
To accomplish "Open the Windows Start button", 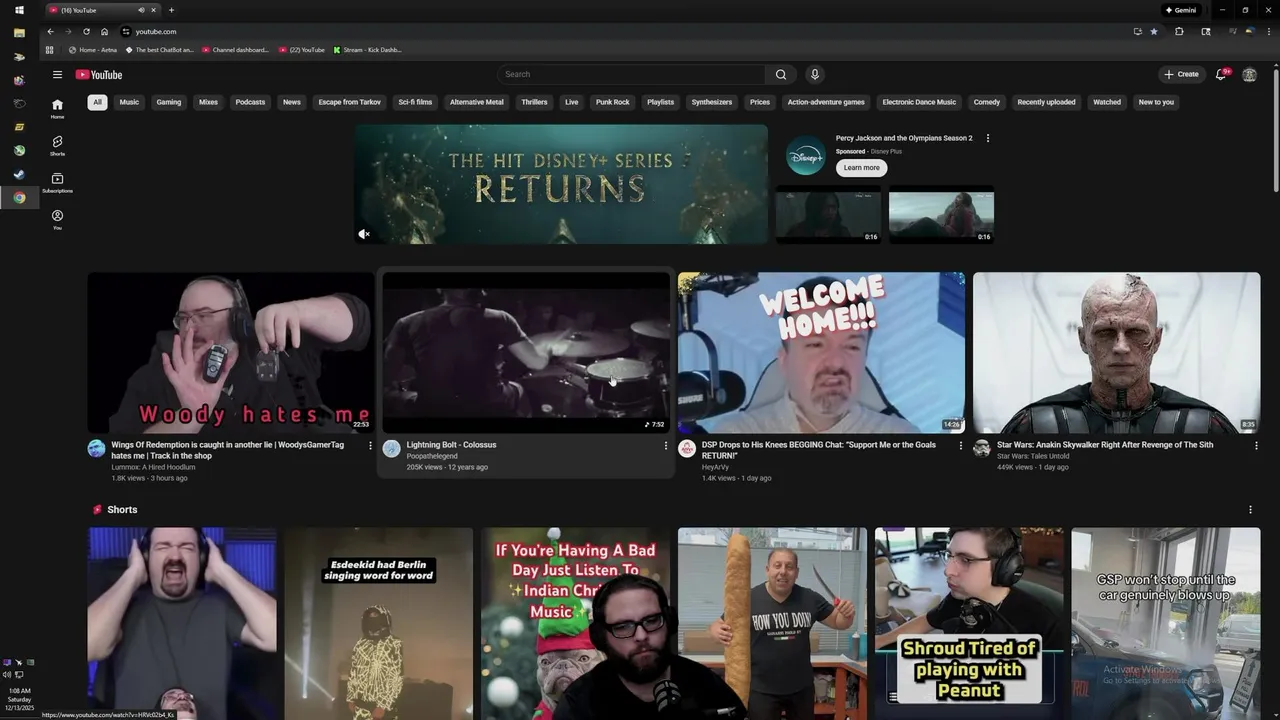I will 19,10.
